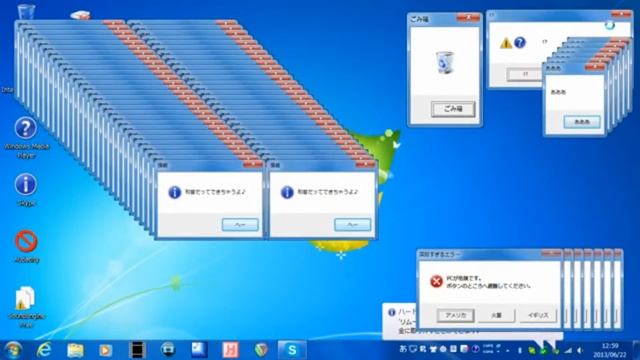
Task: Select the blue info 'i' desktop icon
Action: (26, 184)
